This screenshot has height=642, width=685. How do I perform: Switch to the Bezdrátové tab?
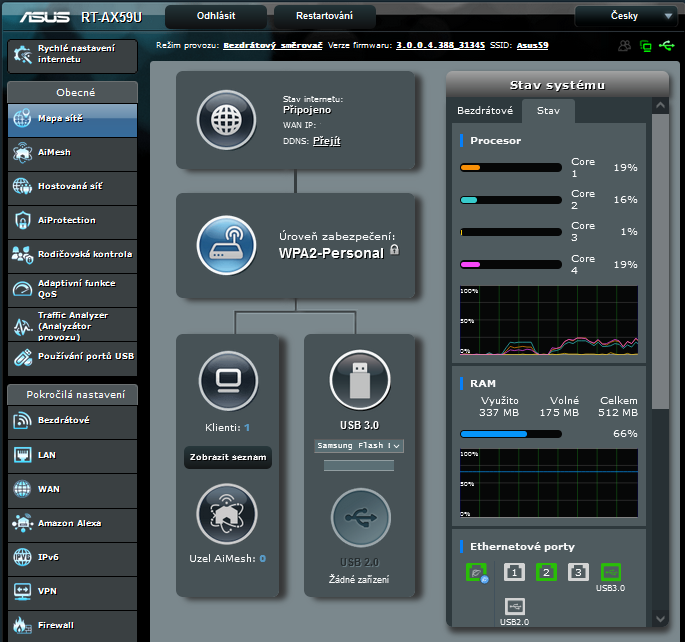pyautogui.click(x=485, y=111)
